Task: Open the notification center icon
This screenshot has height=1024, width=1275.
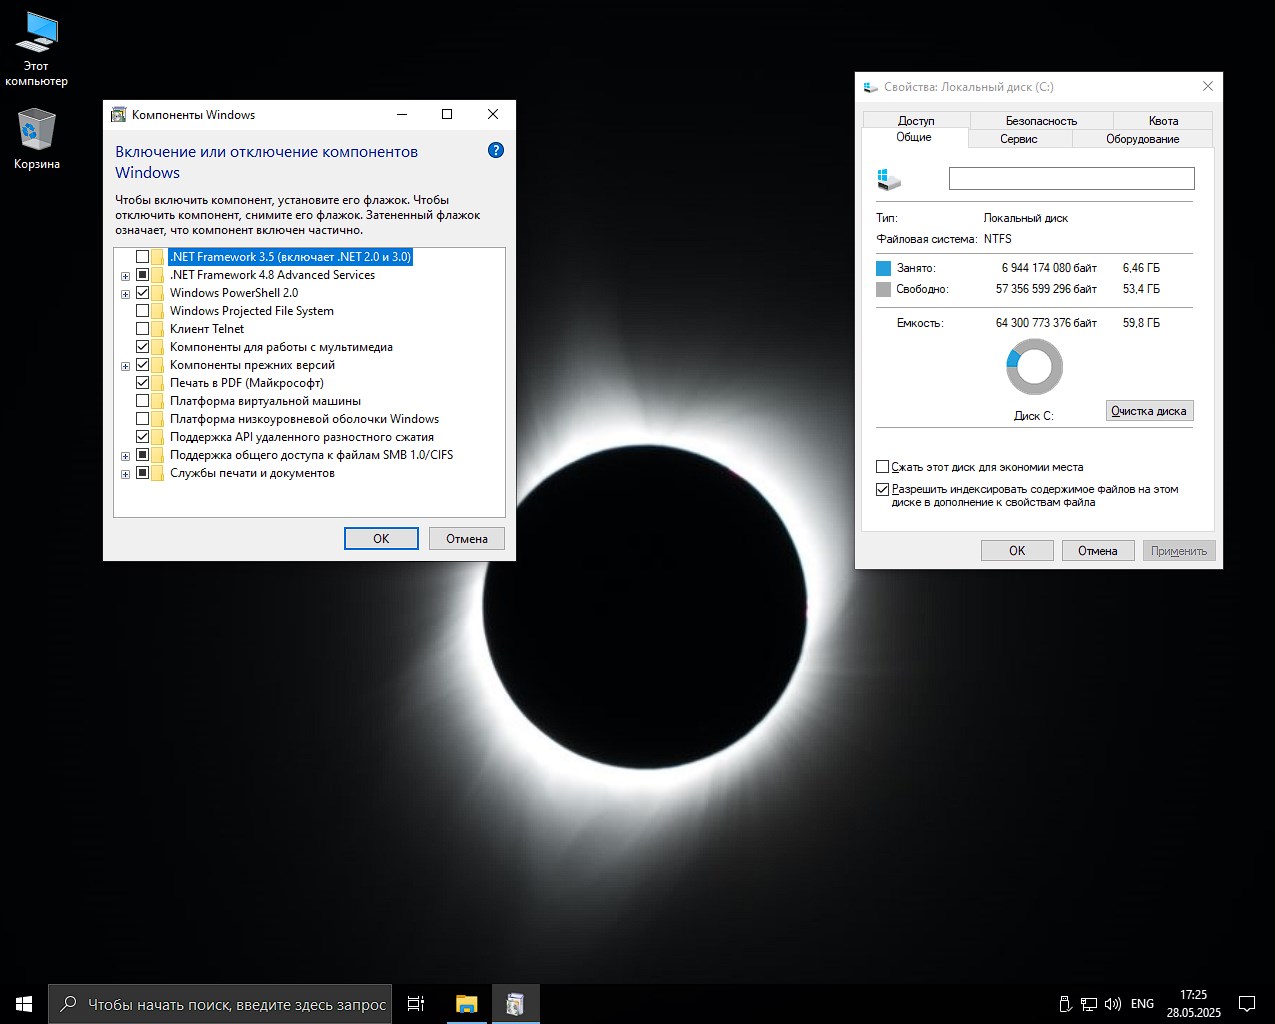Action: 1247,1004
